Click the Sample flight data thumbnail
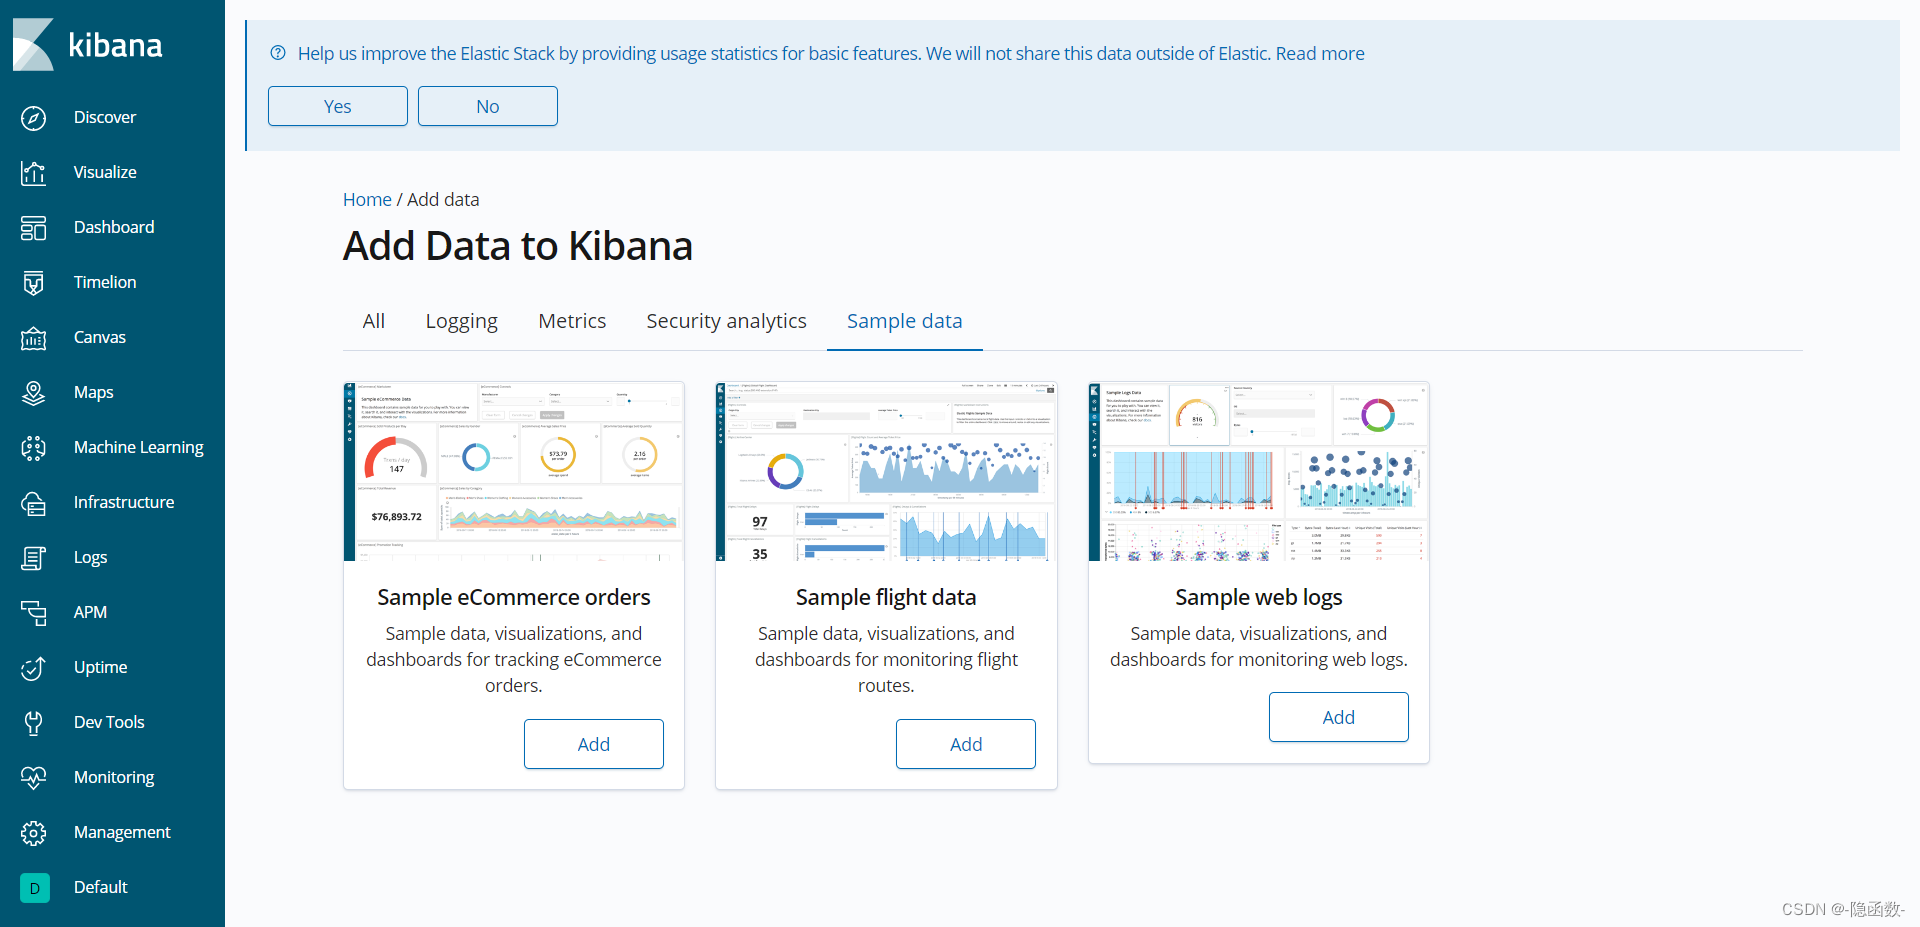This screenshot has width=1920, height=927. tap(886, 471)
